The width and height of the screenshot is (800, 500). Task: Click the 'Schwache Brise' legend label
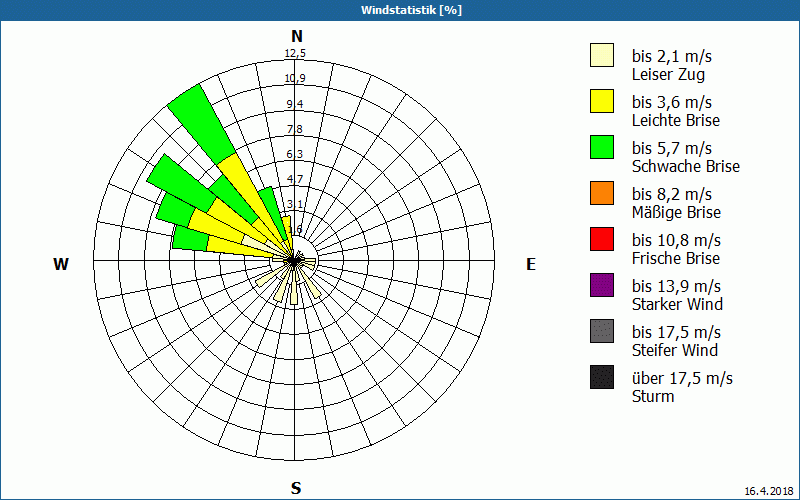(686, 166)
